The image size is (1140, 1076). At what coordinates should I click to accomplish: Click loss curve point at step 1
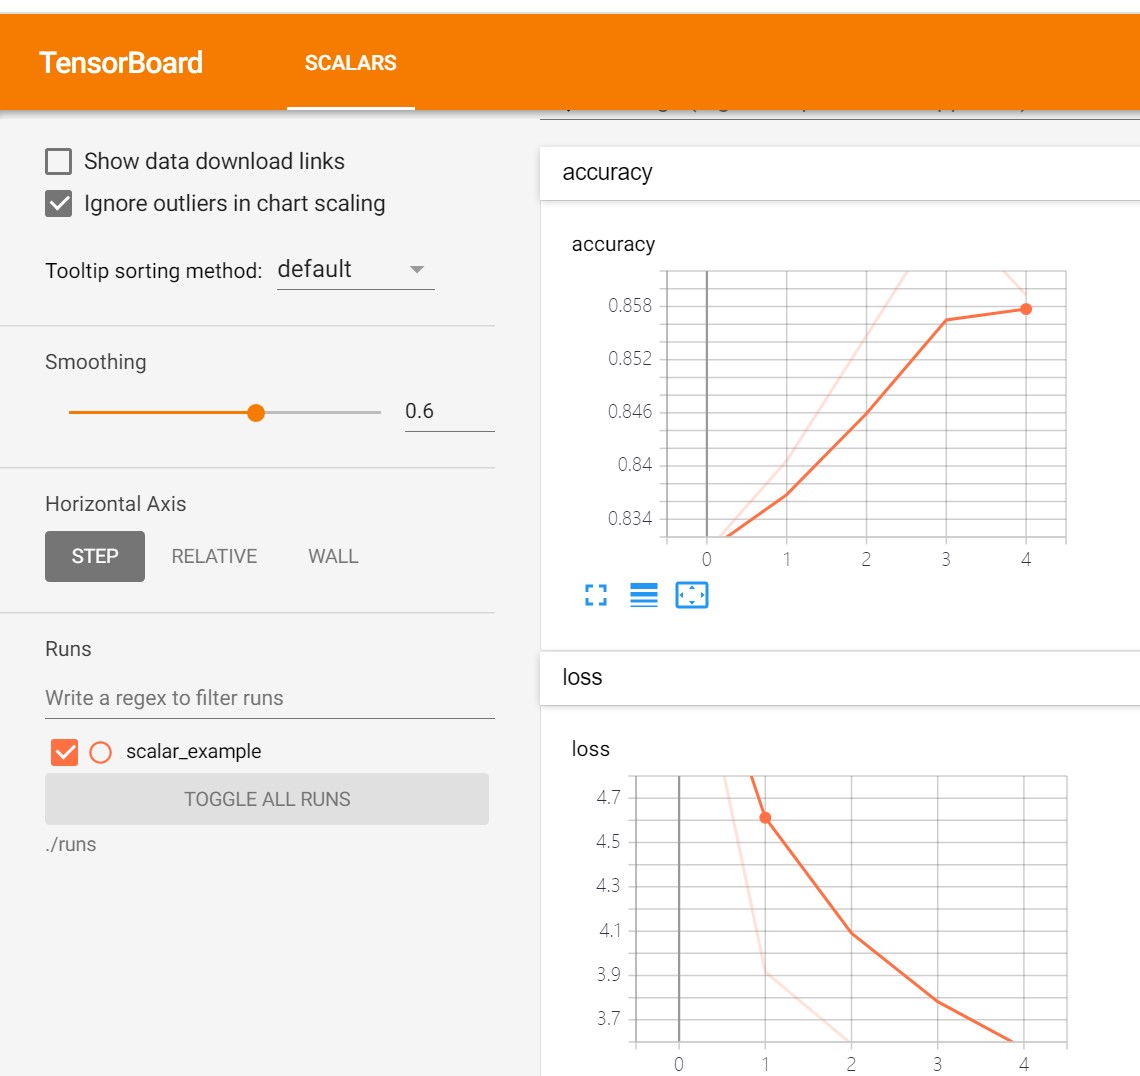765,818
